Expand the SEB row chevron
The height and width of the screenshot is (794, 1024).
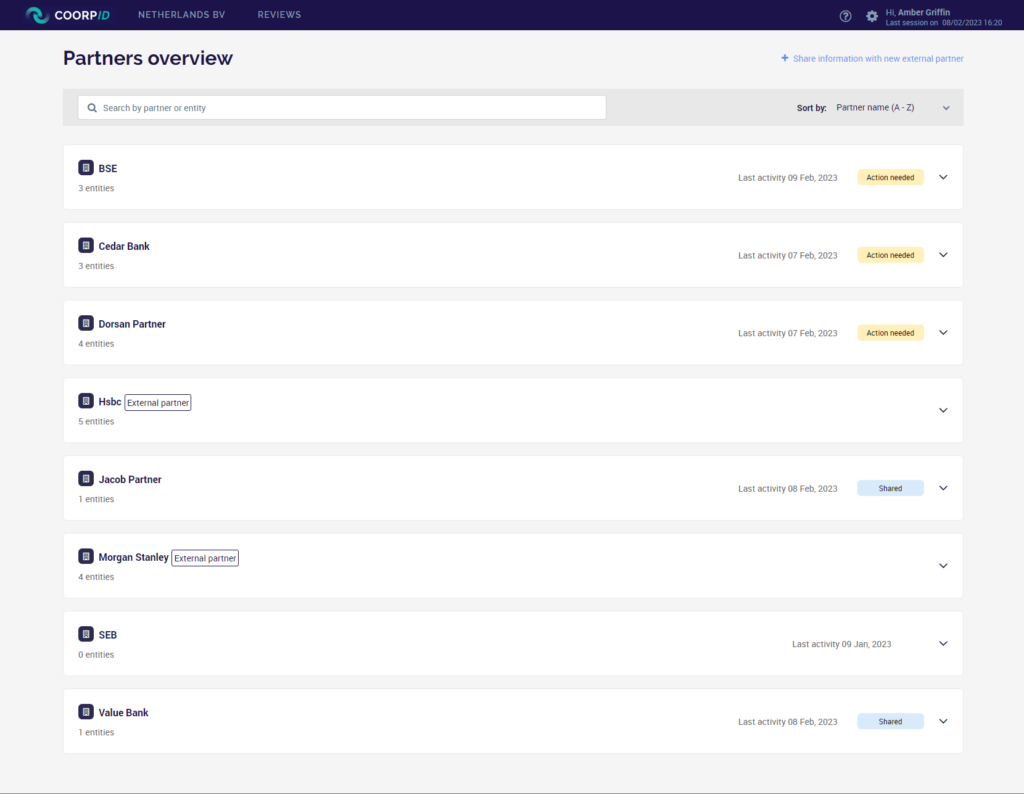tap(943, 643)
